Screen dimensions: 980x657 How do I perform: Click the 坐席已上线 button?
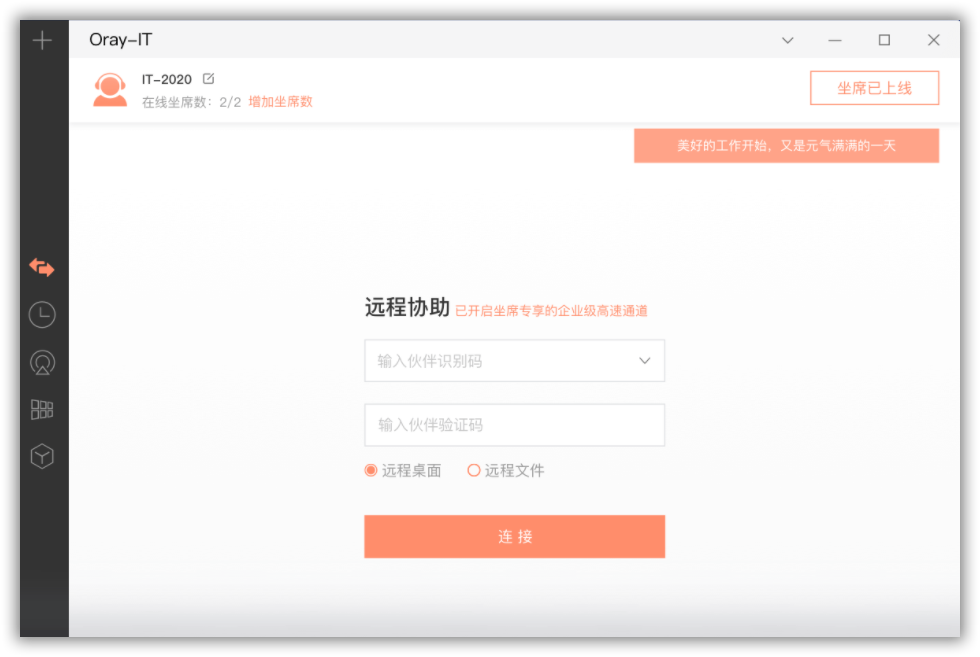pos(874,88)
